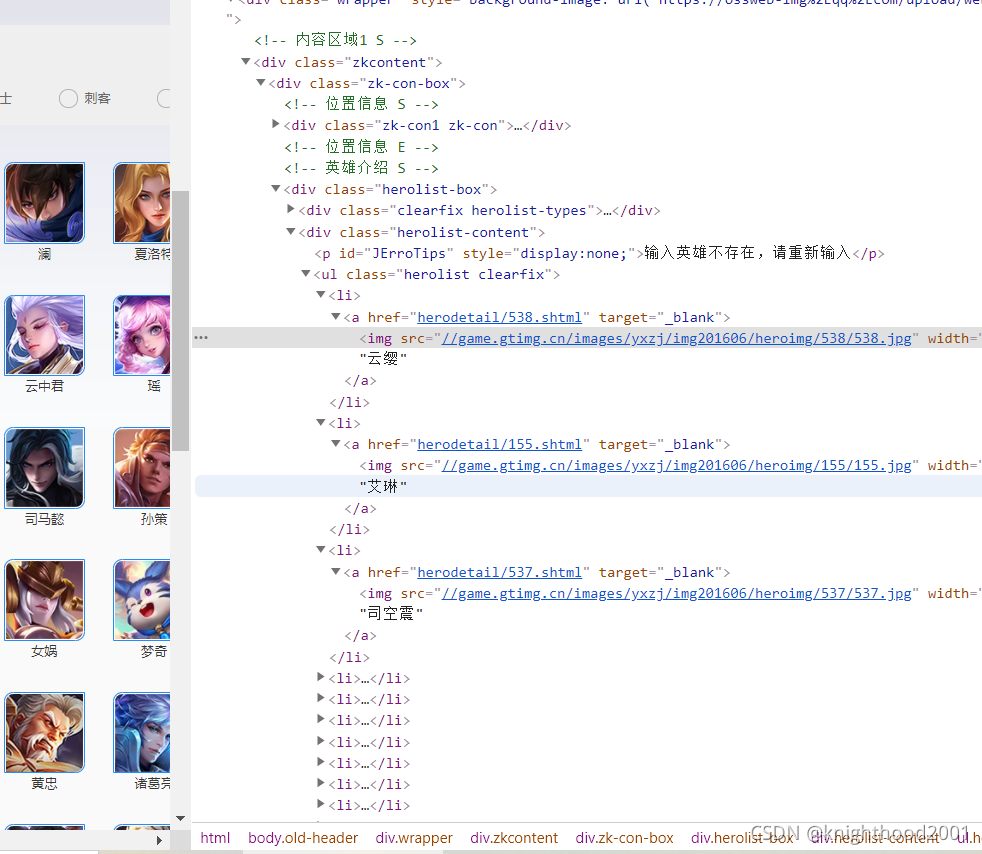Select the 内容区域1 S comment row
The image size is (982, 854).
point(335,40)
